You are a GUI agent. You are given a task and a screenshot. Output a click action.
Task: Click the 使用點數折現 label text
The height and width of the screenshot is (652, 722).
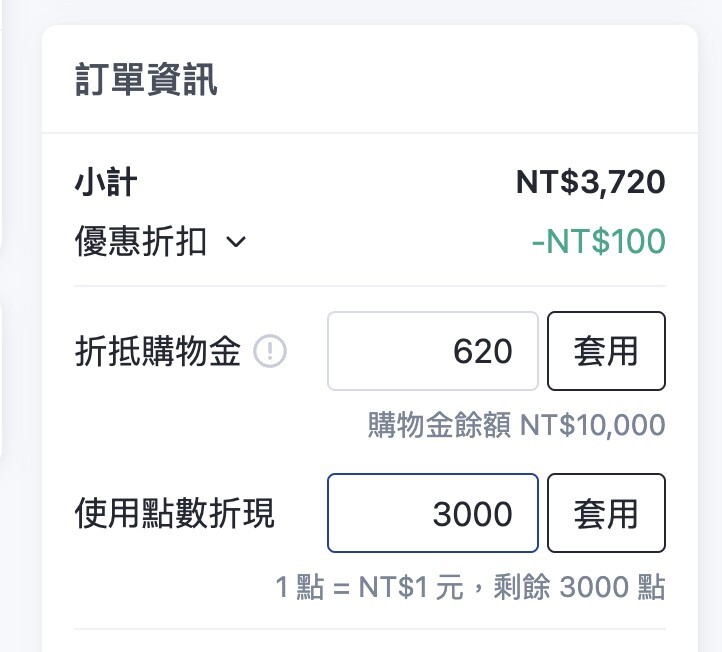[x=175, y=514]
